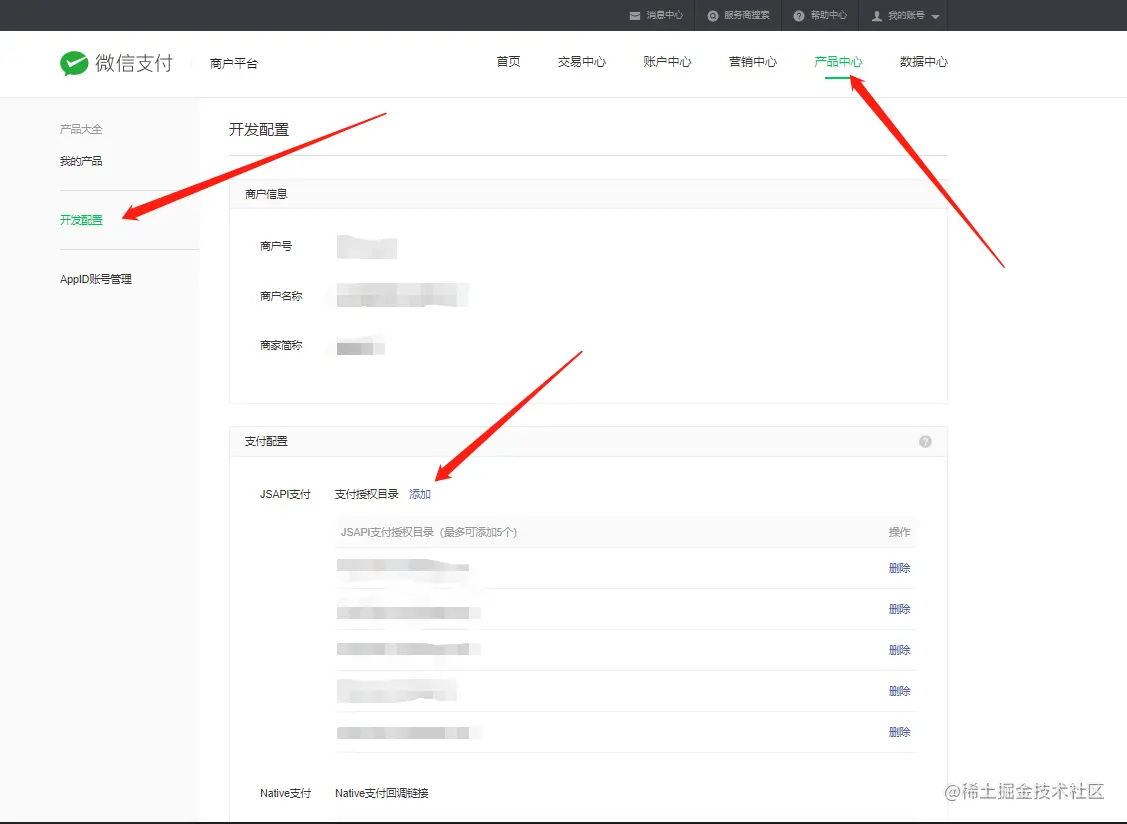
Task: Open the 交易中心 menu
Action: point(581,61)
